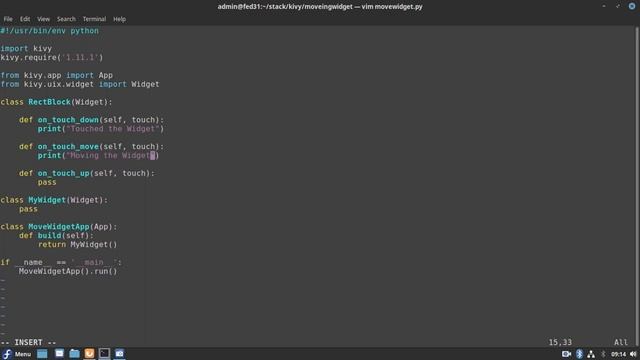Click the window title 'vim movewidget.py'
This screenshot has width=640, height=360.
pyautogui.click(x=392, y=7)
